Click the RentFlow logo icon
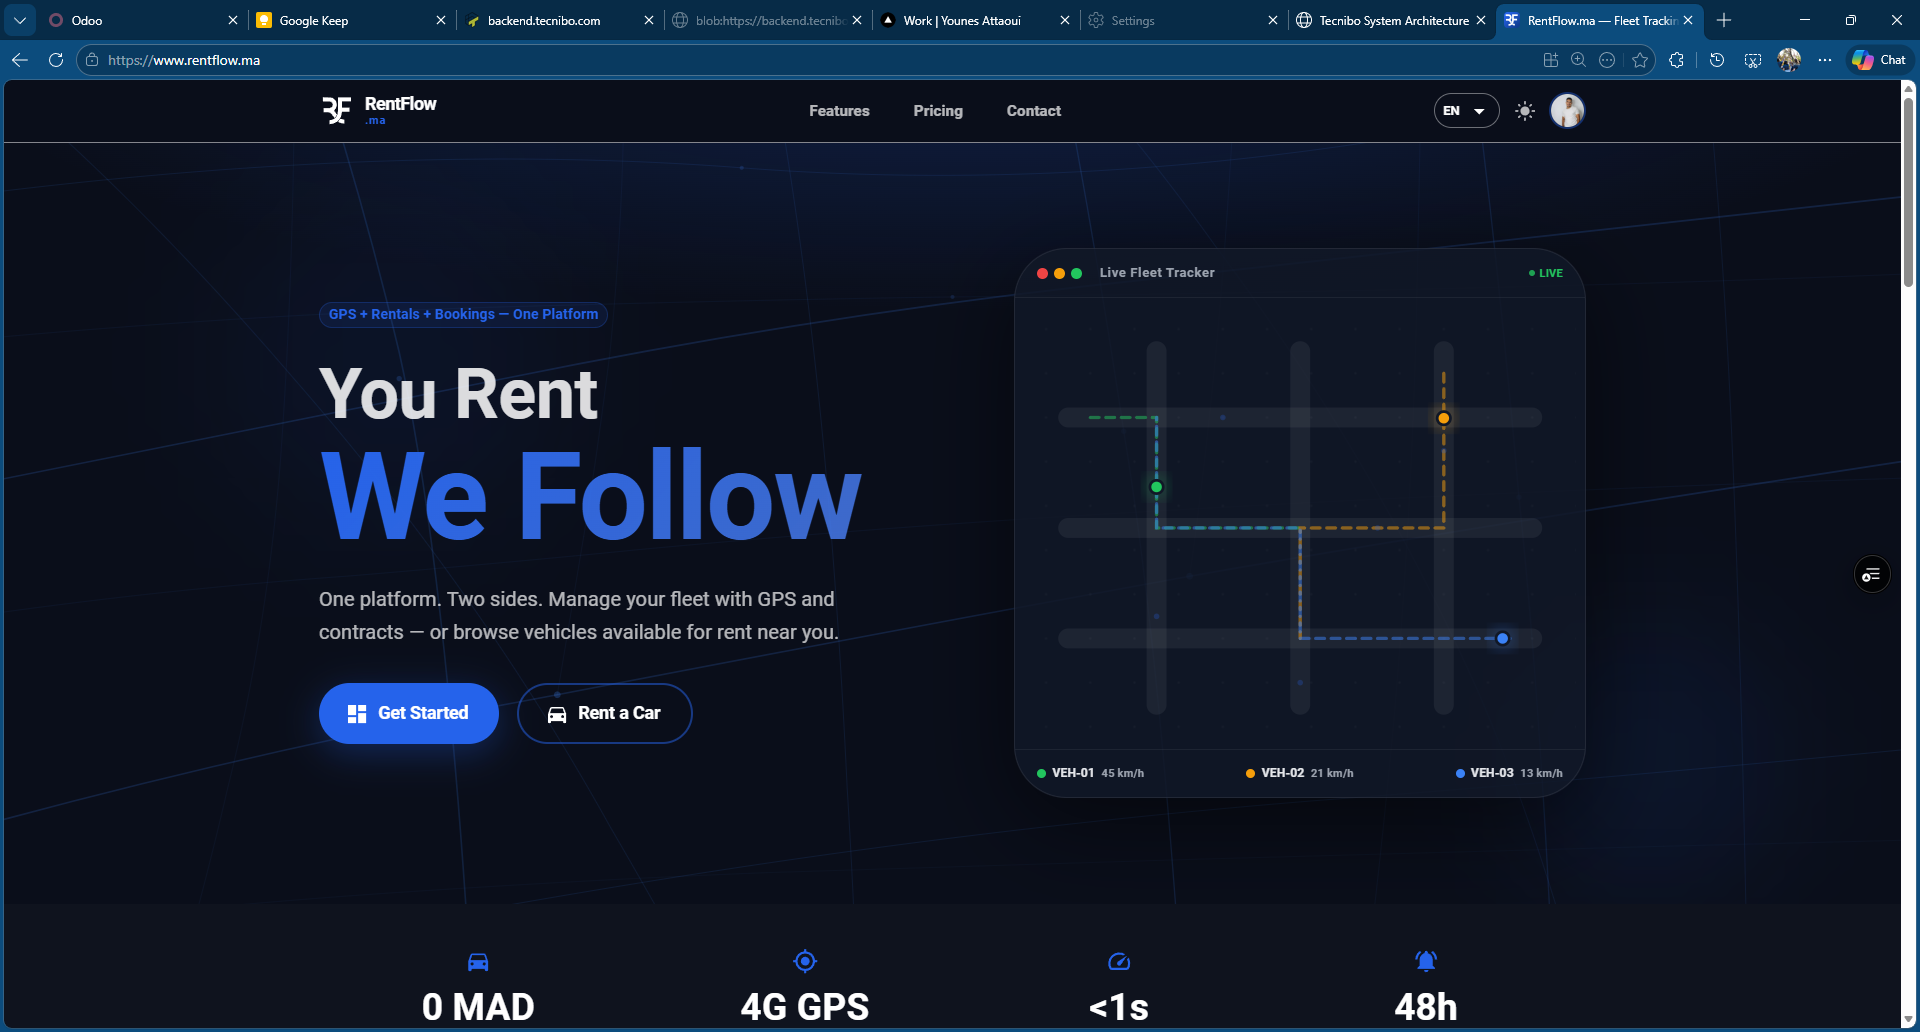The width and height of the screenshot is (1920, 1032). coord(337,110)
